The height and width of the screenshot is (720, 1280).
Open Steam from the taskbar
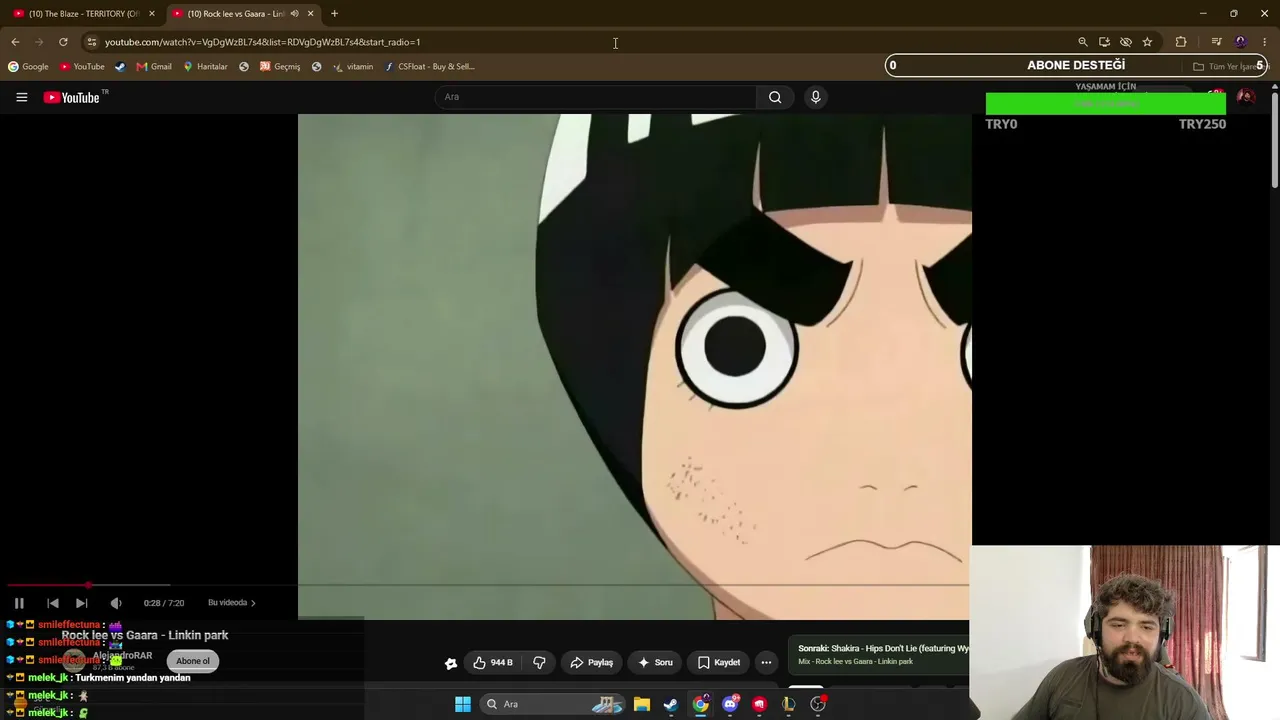pyautogui.click(x=671, y=704)
